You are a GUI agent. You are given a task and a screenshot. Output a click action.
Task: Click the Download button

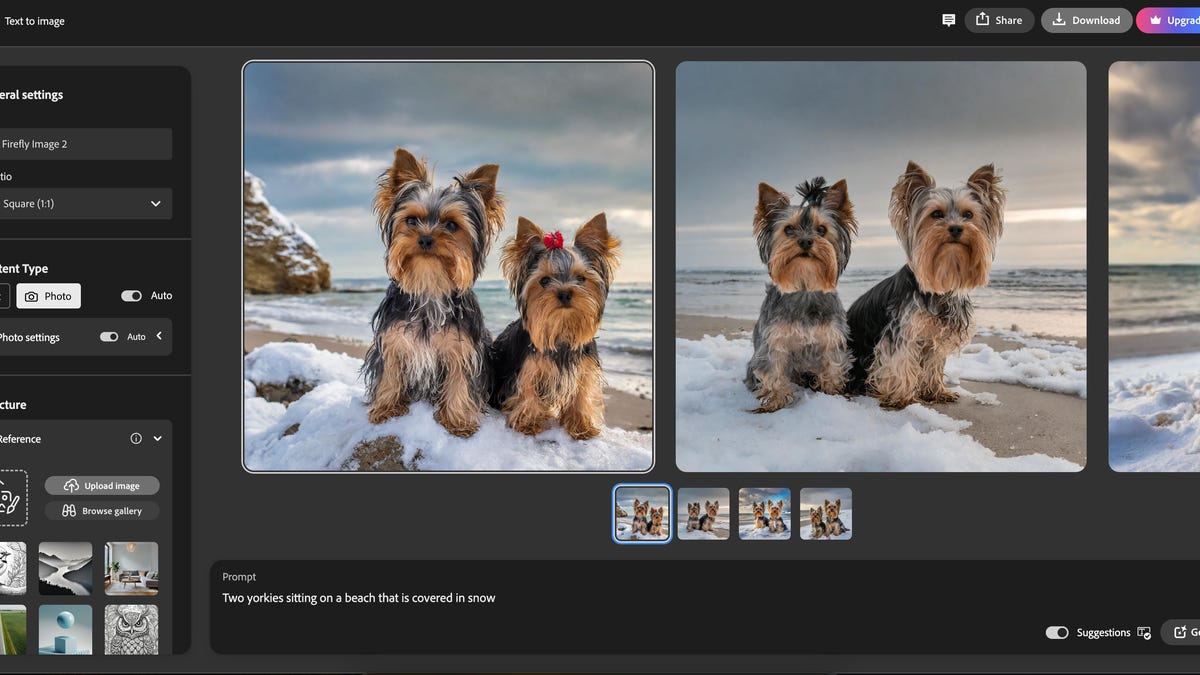1086,20
